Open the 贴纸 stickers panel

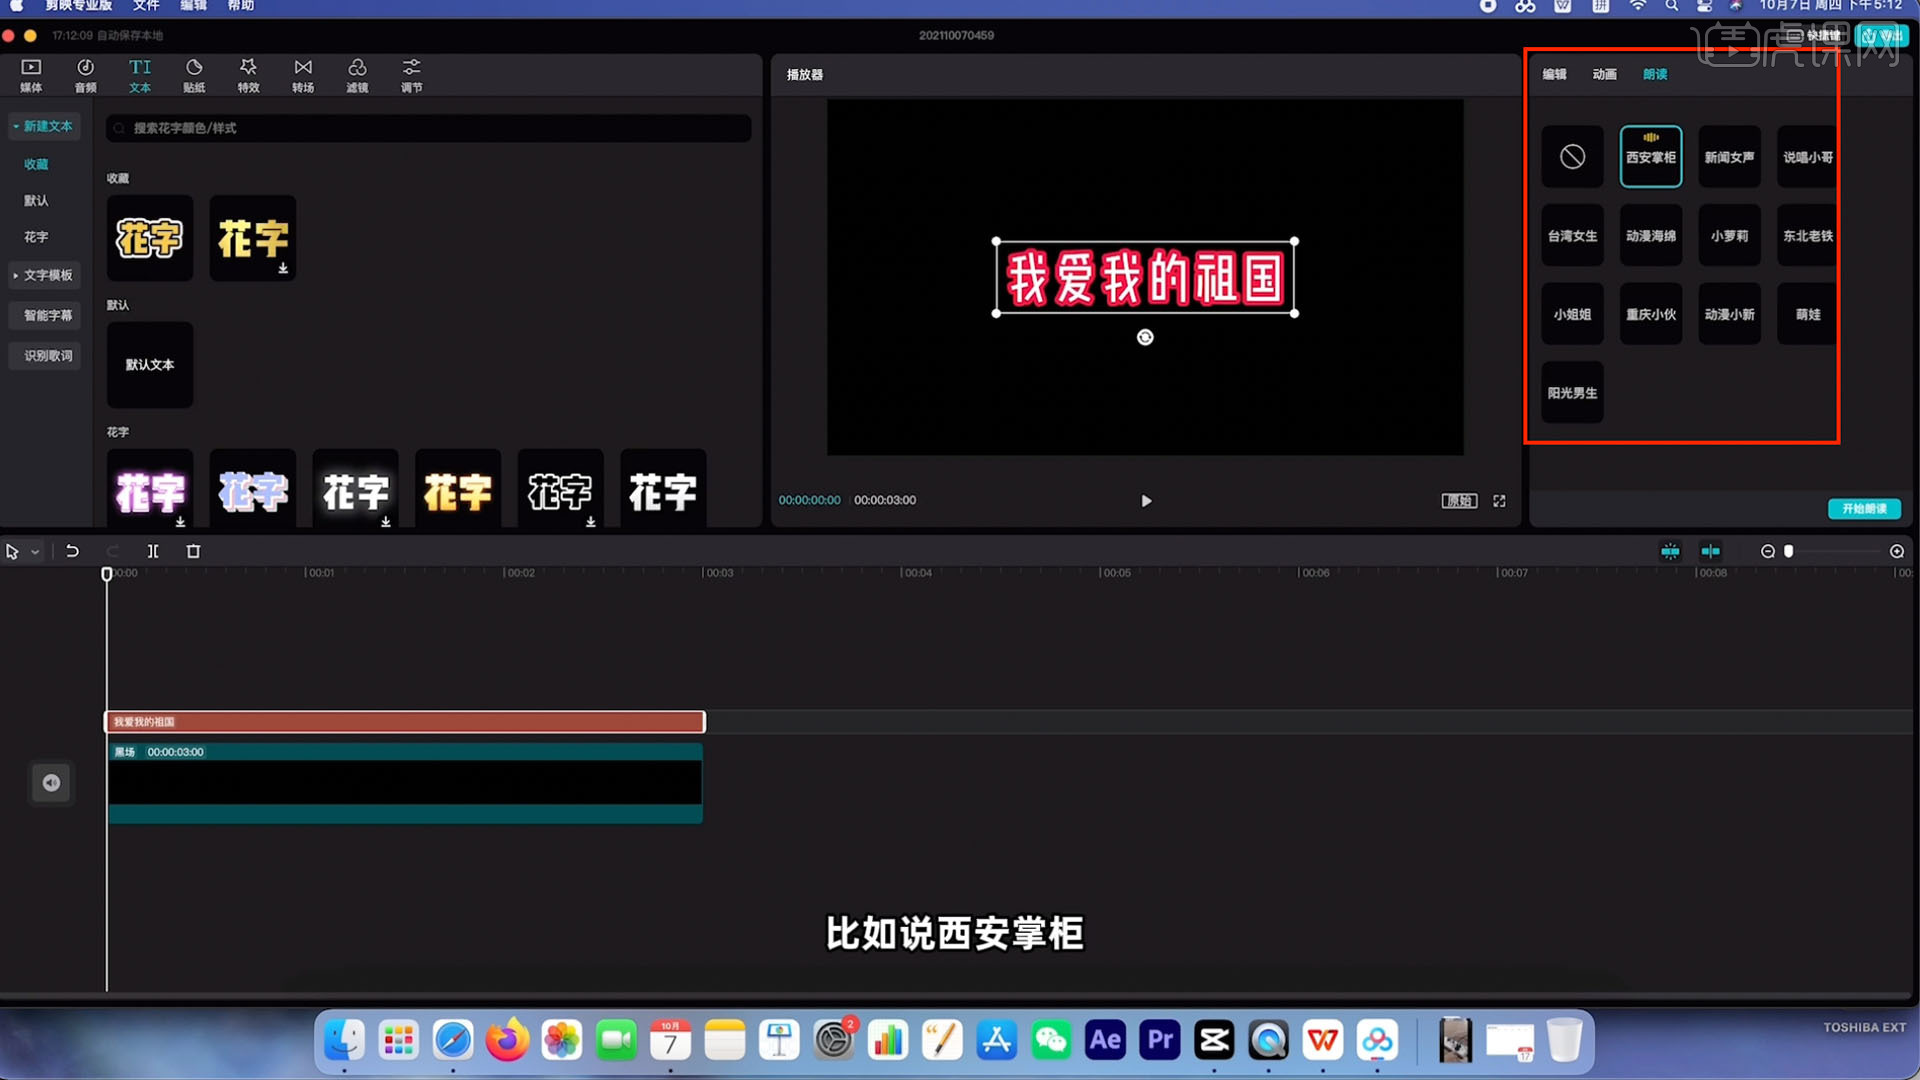194,75
